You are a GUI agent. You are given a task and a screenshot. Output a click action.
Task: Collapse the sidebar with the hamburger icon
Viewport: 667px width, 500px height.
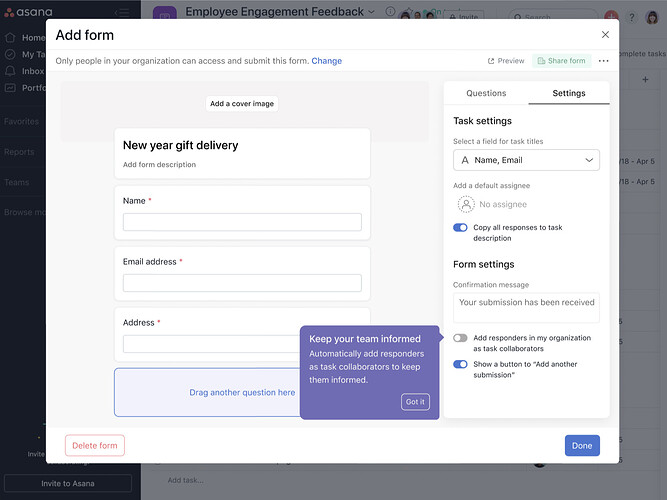(123, 13)
